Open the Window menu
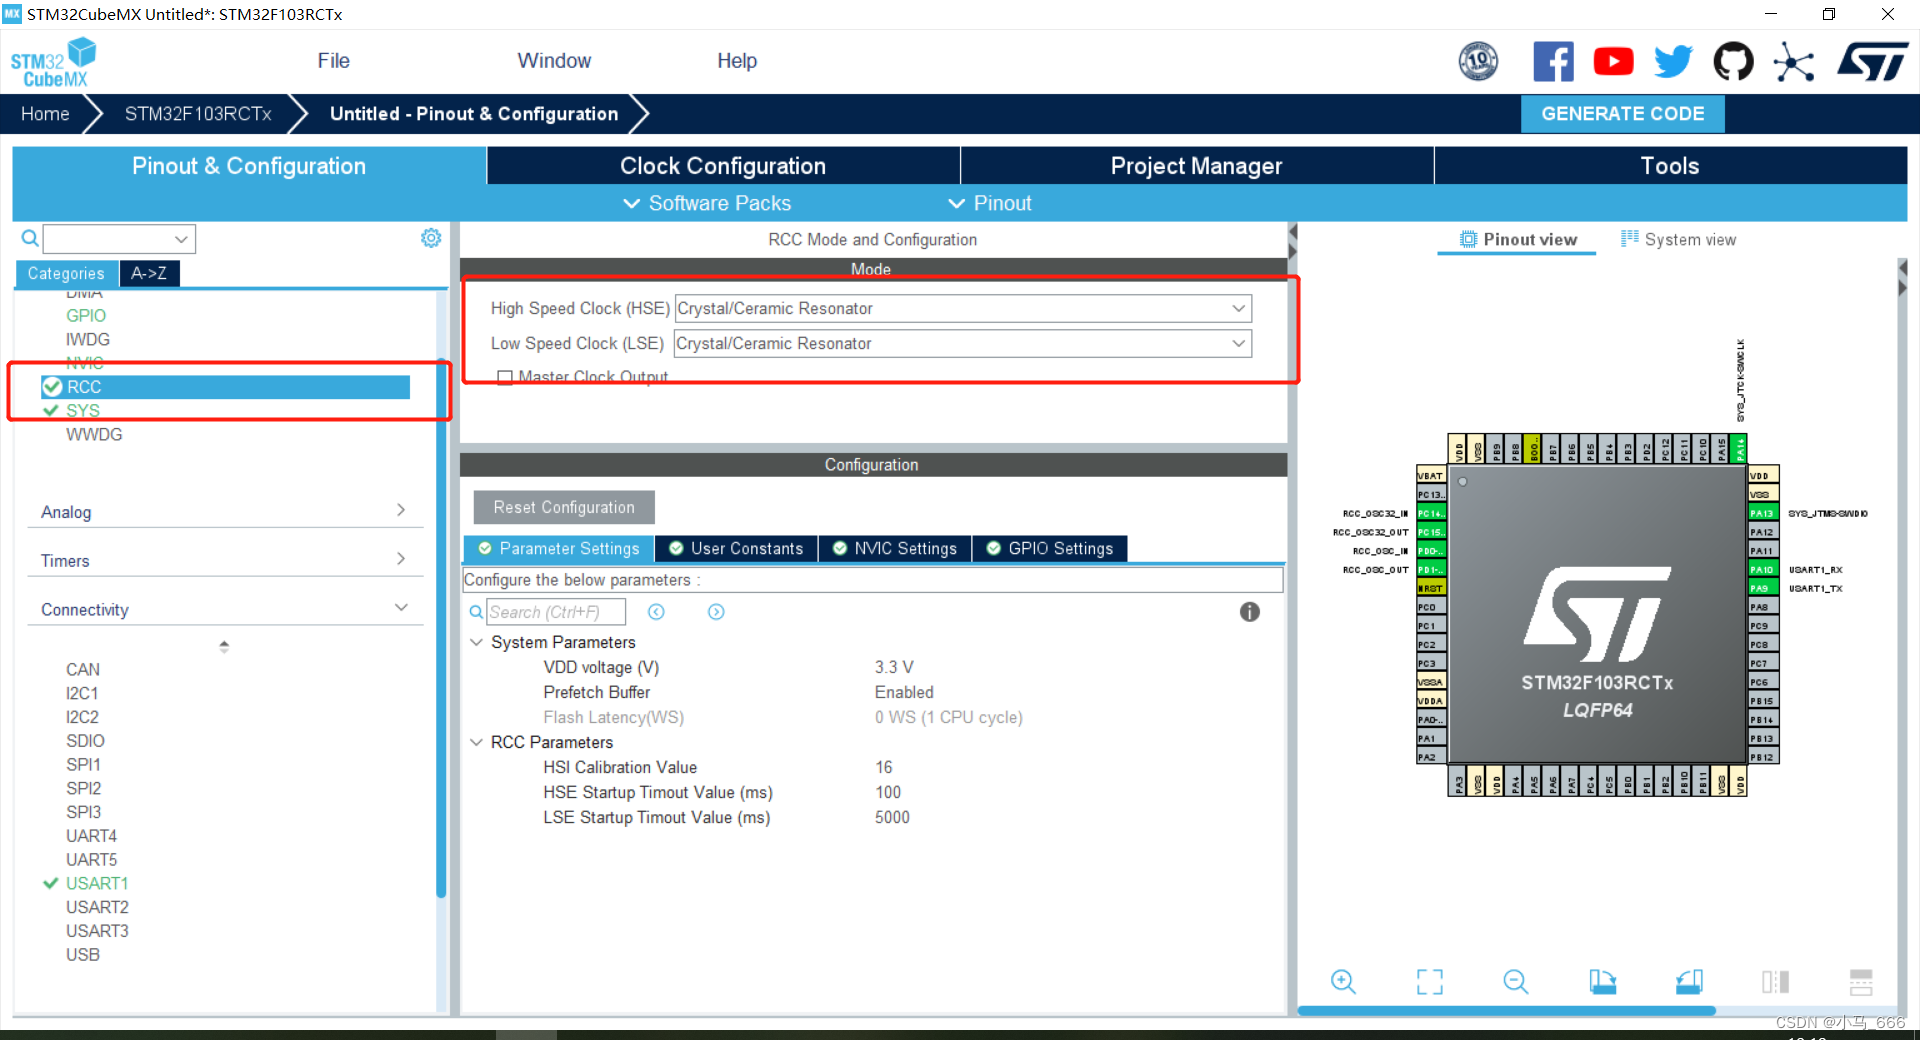1920x1040 pixels. pyautogui.click(x=554, y=61)
